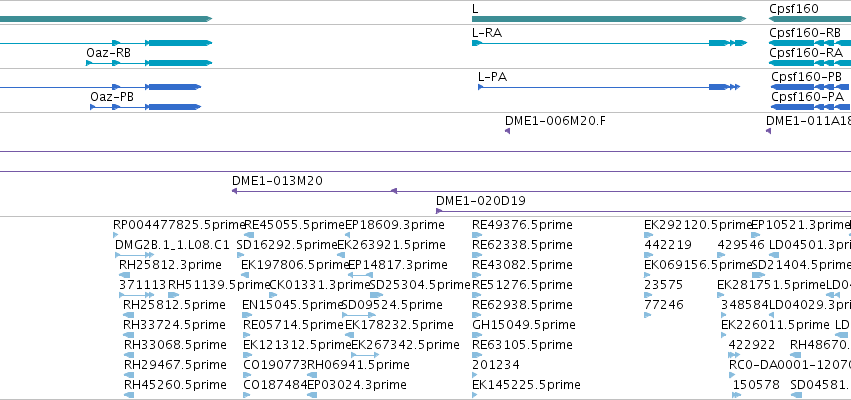Click the L-RA transcript feature

coord(609,43)
